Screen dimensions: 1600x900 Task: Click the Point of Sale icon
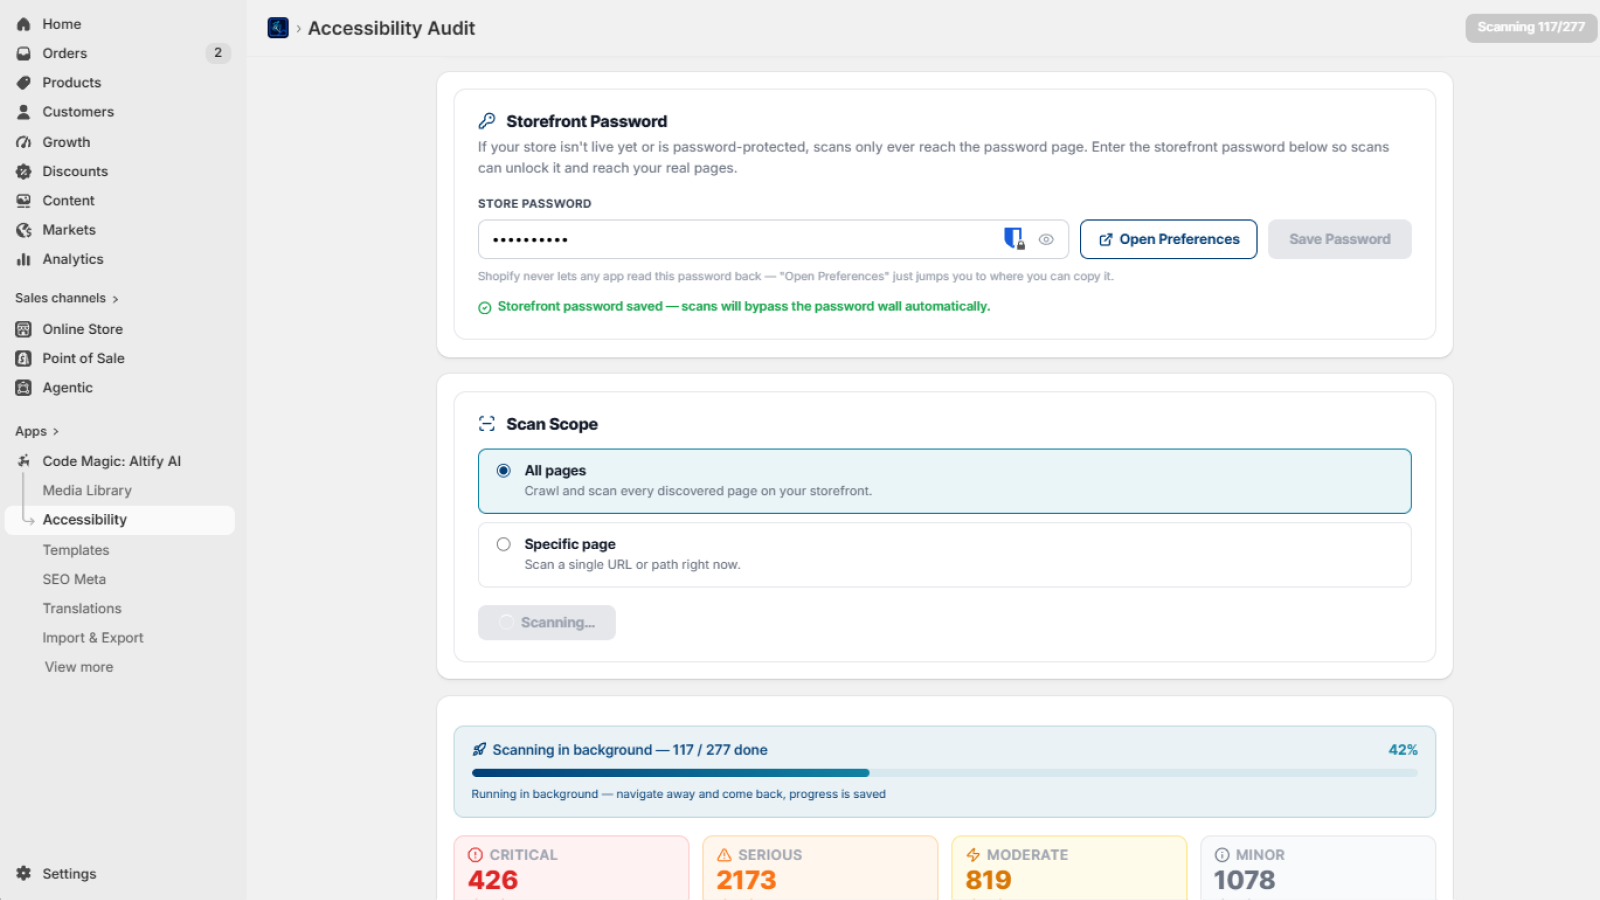pyautogui.click(x=24, y=358)
